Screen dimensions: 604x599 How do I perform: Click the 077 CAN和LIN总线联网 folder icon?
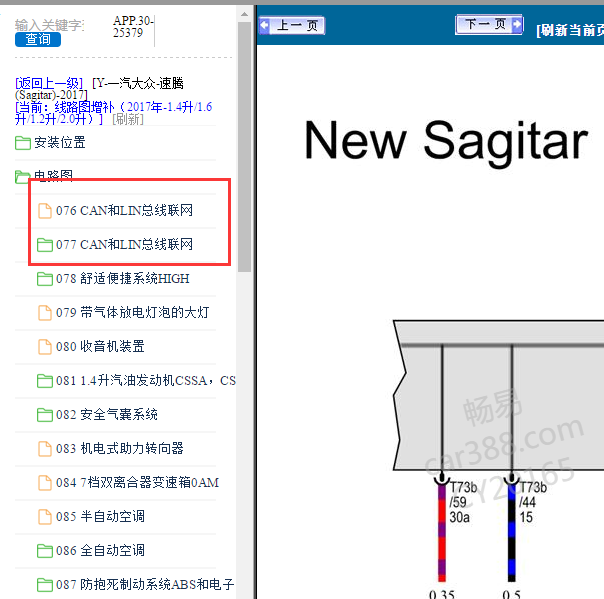click(x=45, y=245)
